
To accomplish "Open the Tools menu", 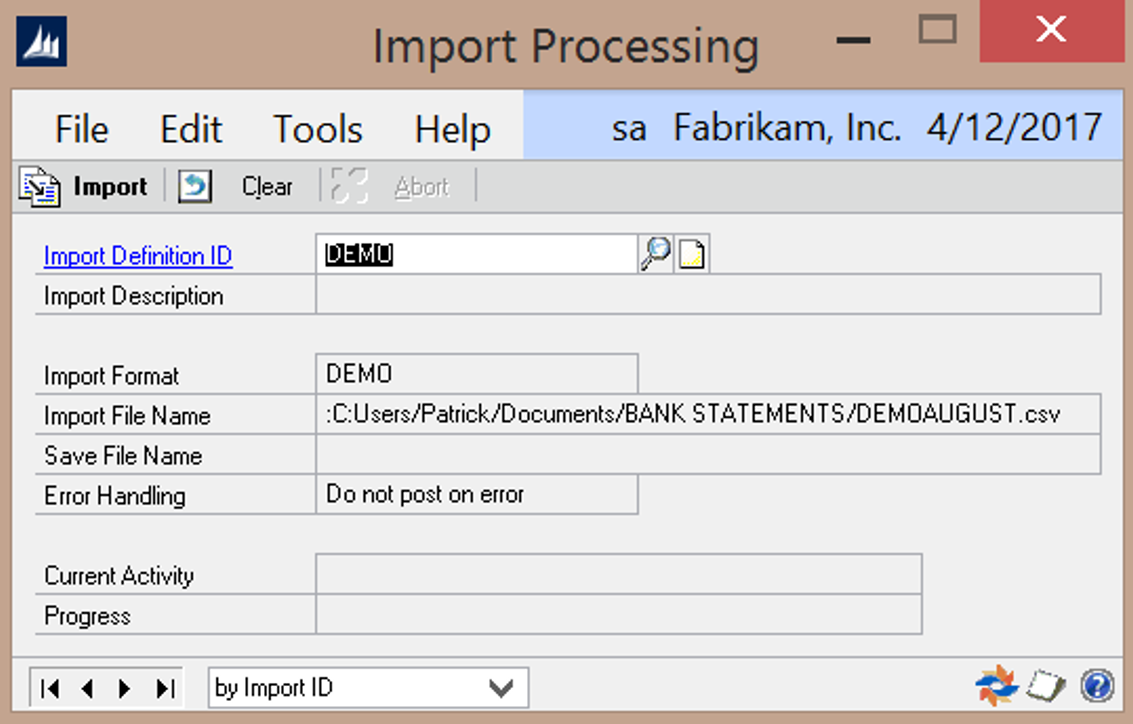I will coord(318,129).
